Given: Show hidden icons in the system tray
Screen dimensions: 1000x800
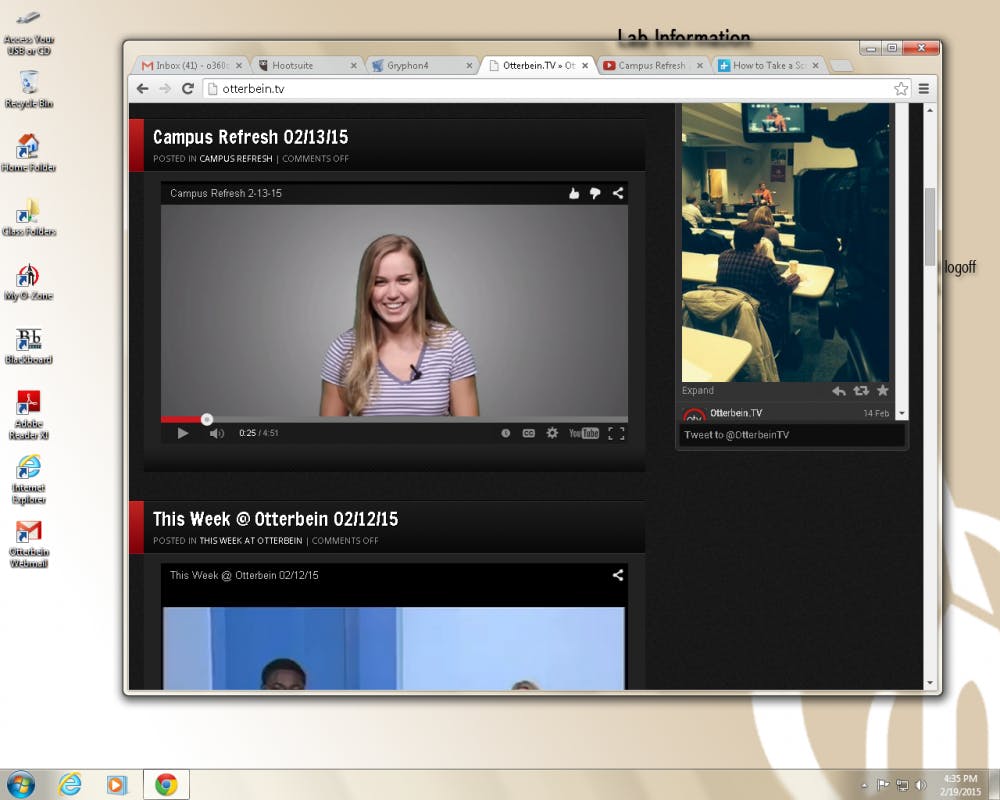Looking at the screenshot, I should tap(864, 785).
